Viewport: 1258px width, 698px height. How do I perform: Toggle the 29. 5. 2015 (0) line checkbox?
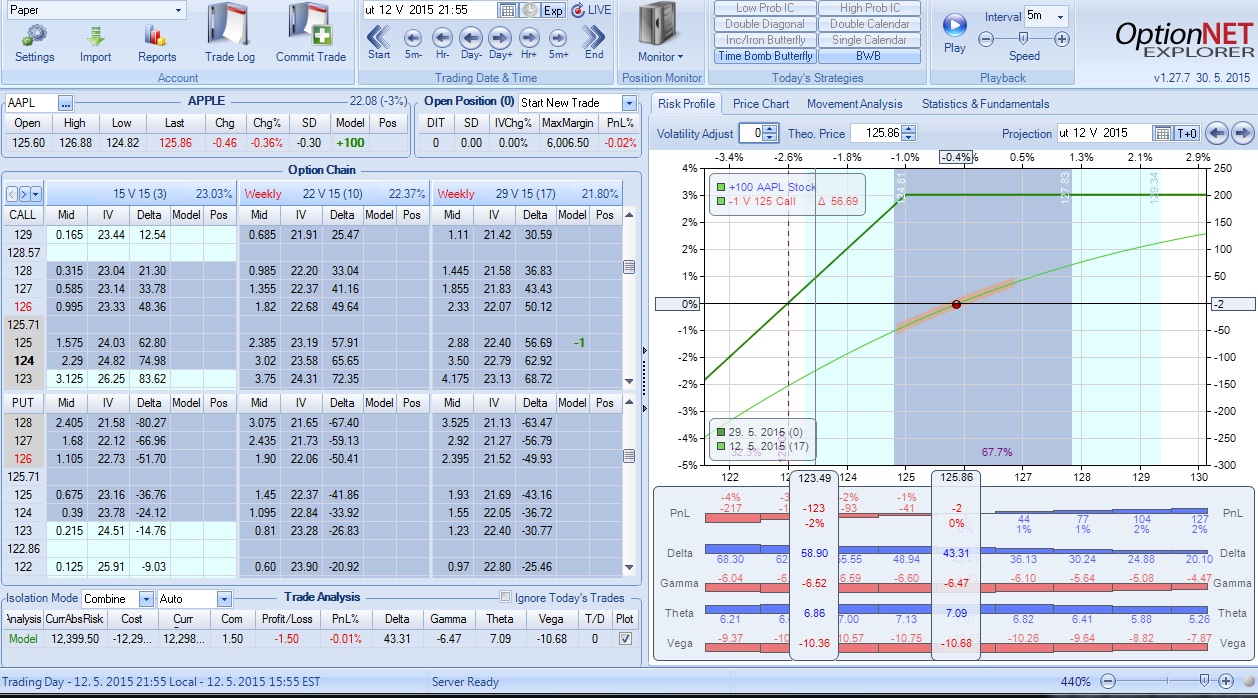(x=721, y=432)
